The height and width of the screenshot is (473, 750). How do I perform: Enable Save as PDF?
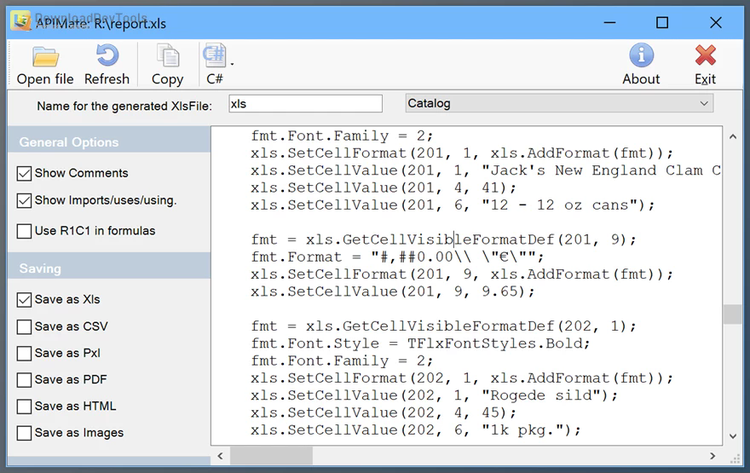(x=24, y=380)
